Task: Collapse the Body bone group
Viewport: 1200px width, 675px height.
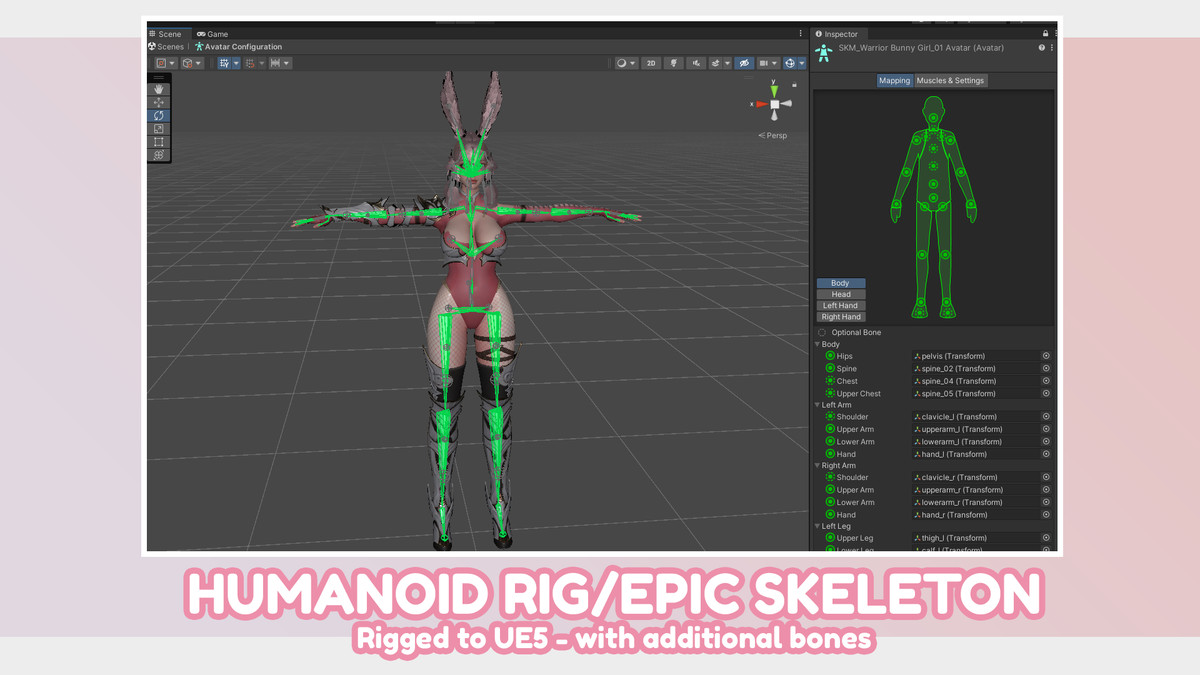Action: tap(818, 344)
